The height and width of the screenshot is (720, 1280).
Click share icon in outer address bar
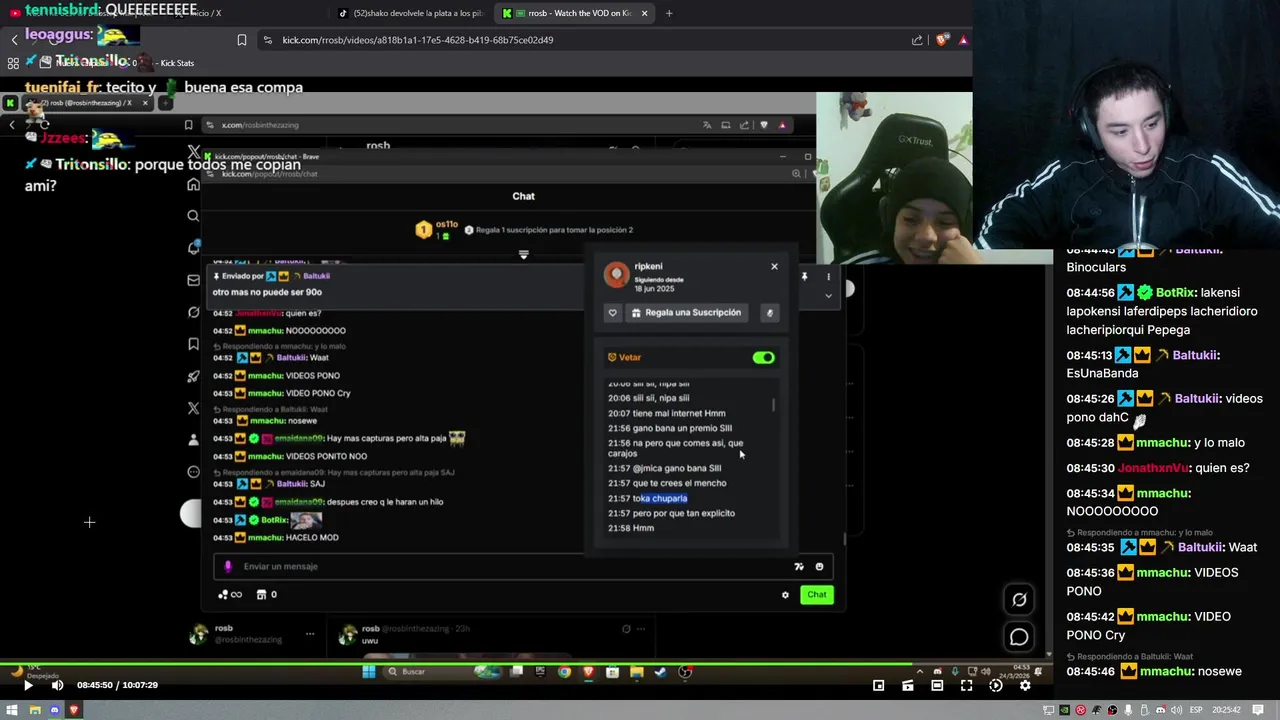coord(917,40)
